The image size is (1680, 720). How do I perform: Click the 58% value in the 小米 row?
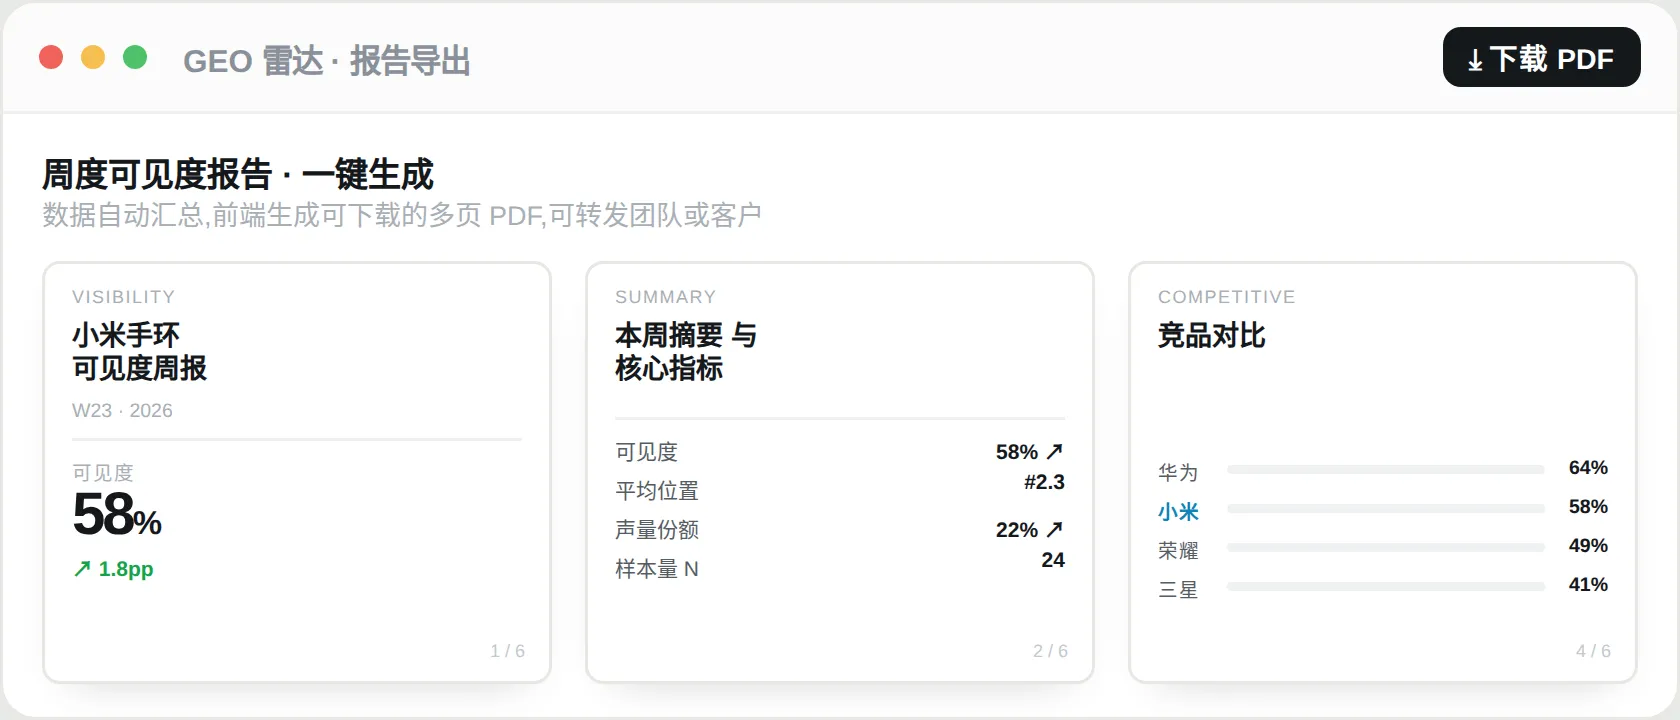(x=1588, y=507)
